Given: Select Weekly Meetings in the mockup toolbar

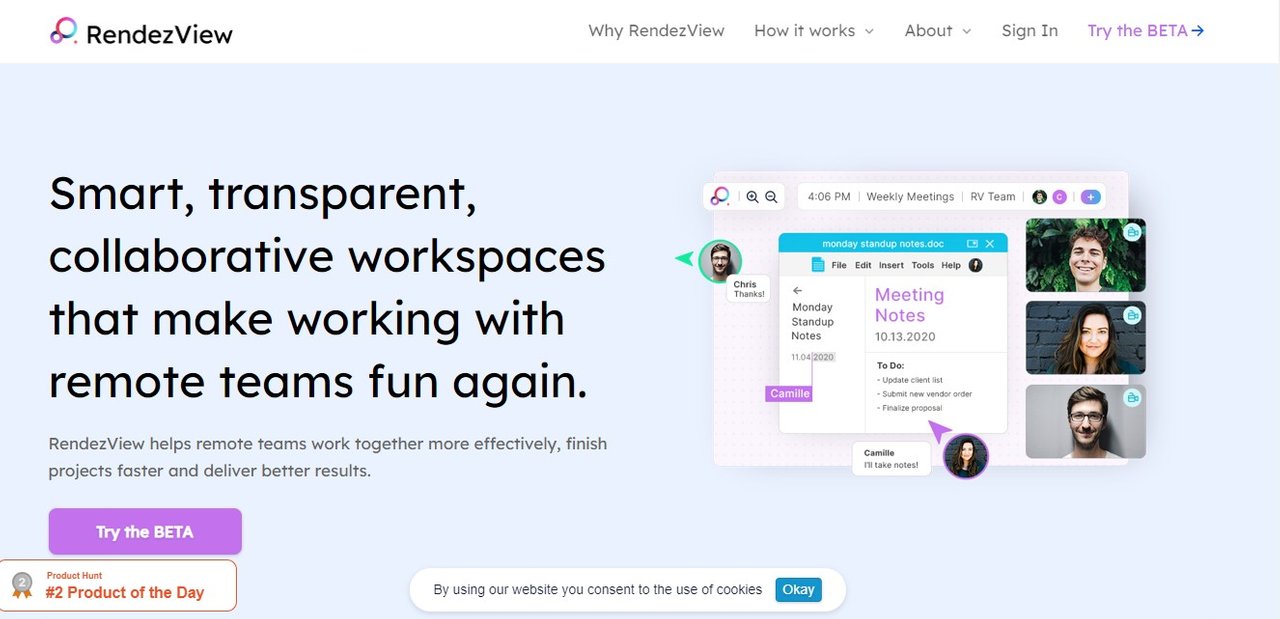Looking at the screenshot, I should (910, 197).
